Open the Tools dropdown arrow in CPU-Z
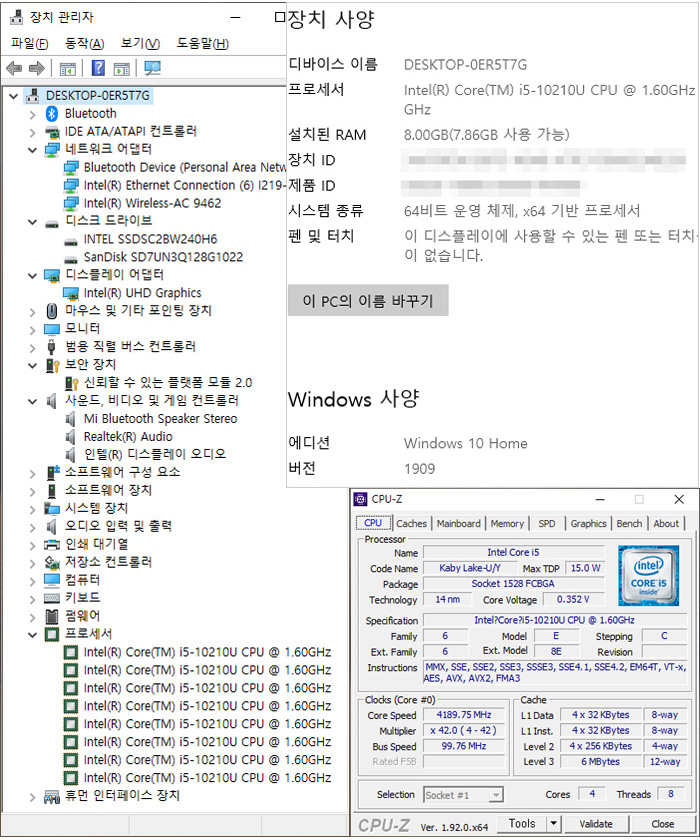The image size is (700, 840). (x=553, y=823)
